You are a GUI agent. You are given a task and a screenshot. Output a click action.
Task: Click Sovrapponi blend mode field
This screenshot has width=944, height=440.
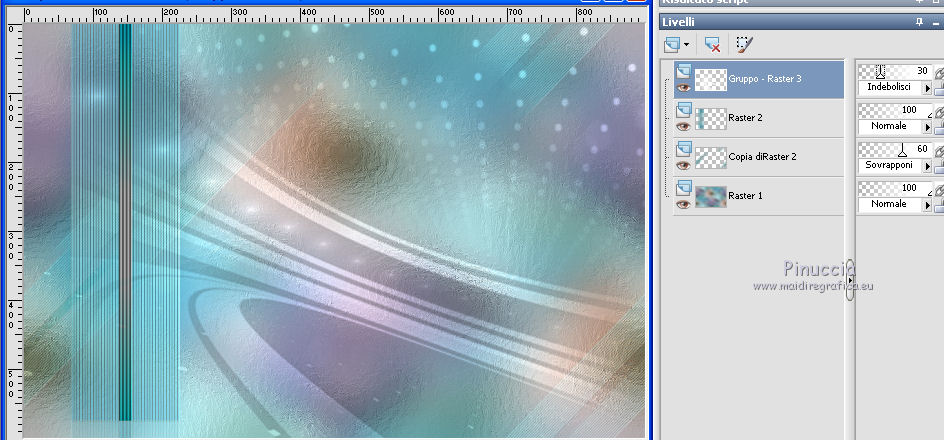[890, 166]
